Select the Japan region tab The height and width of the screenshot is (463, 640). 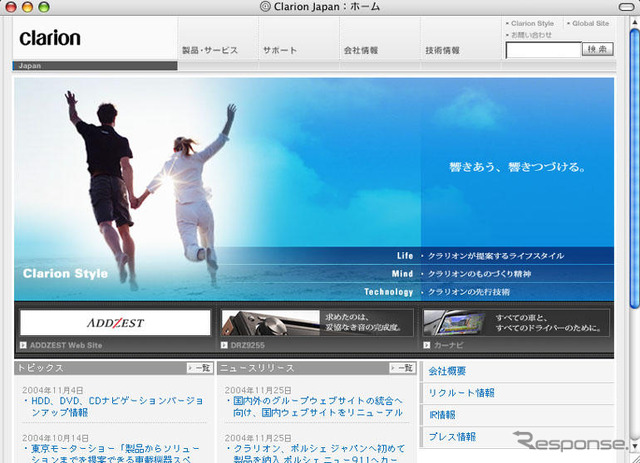pyautogui.click(x=95, y=66)
